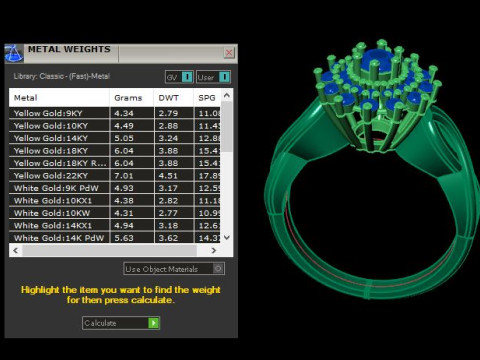Screen dimensions: 480x360
Task: Click the 4.51 DWT value
Action: pyautogui.click(x=168, y=176)
